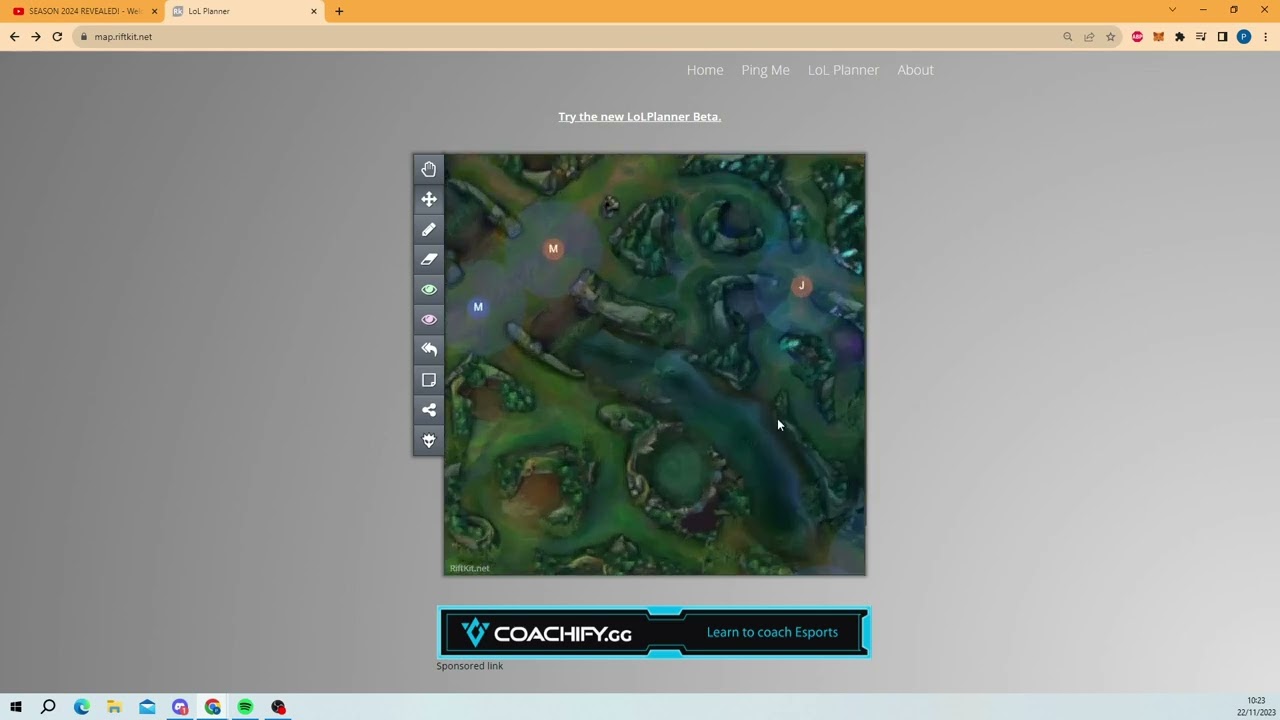Viewport: 1280px width, 720px height.
Task: Toggle the pink eye ward tool
Action: click(429, 319)
